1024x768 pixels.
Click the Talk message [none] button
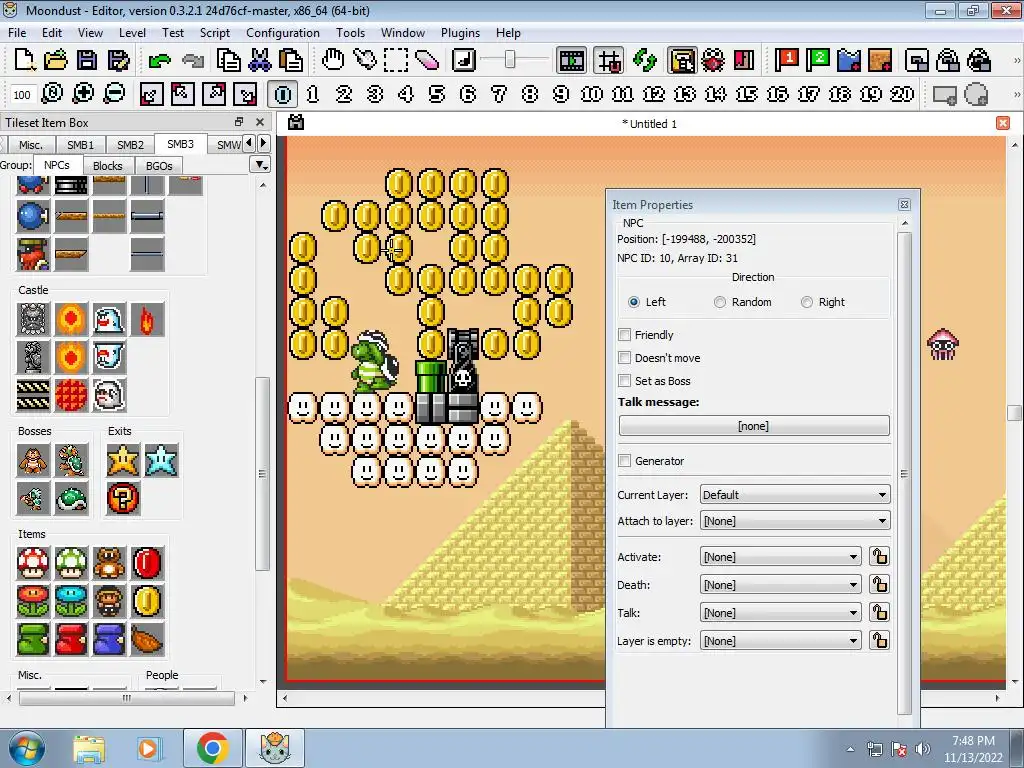[754, 426]
